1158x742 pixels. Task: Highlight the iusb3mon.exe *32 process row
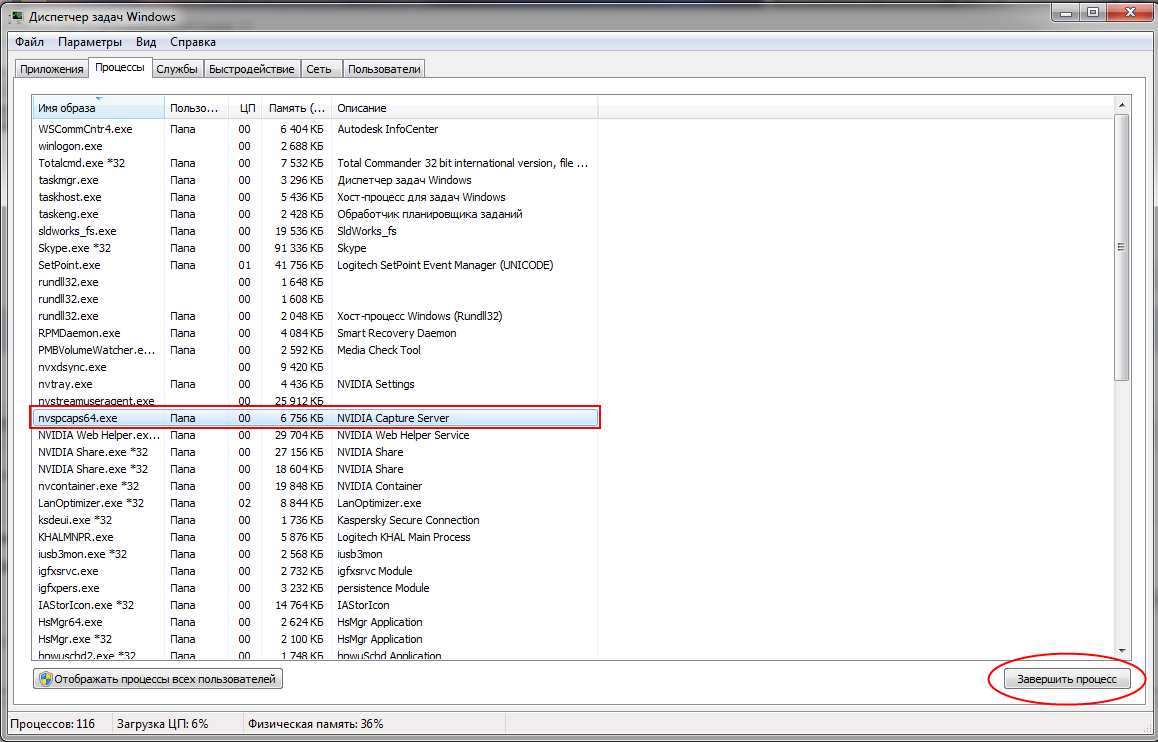(x=315, y=554)
